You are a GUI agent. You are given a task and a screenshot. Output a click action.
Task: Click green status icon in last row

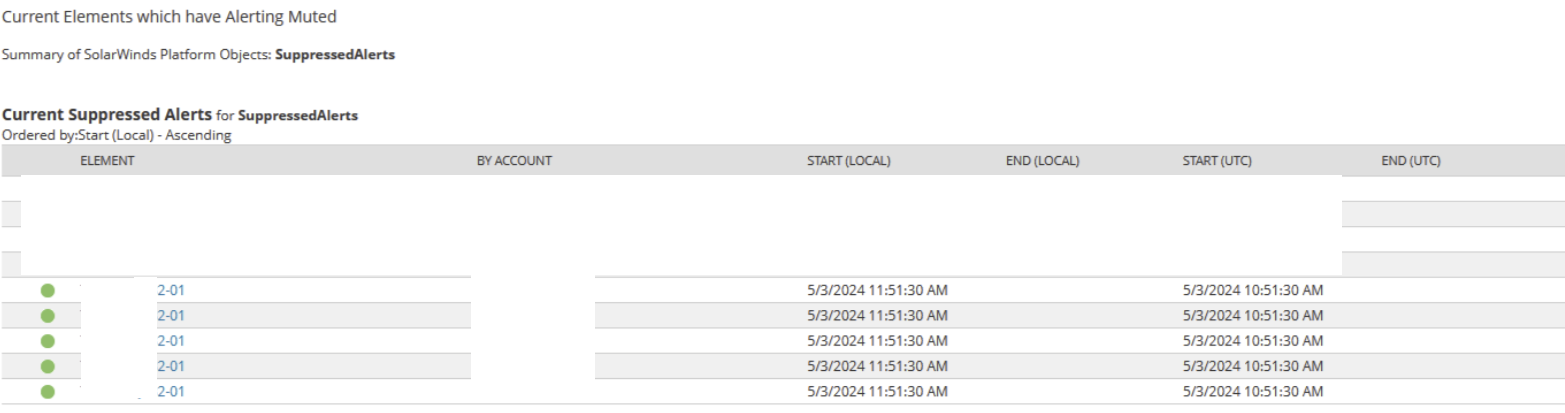tap(47, 392)
